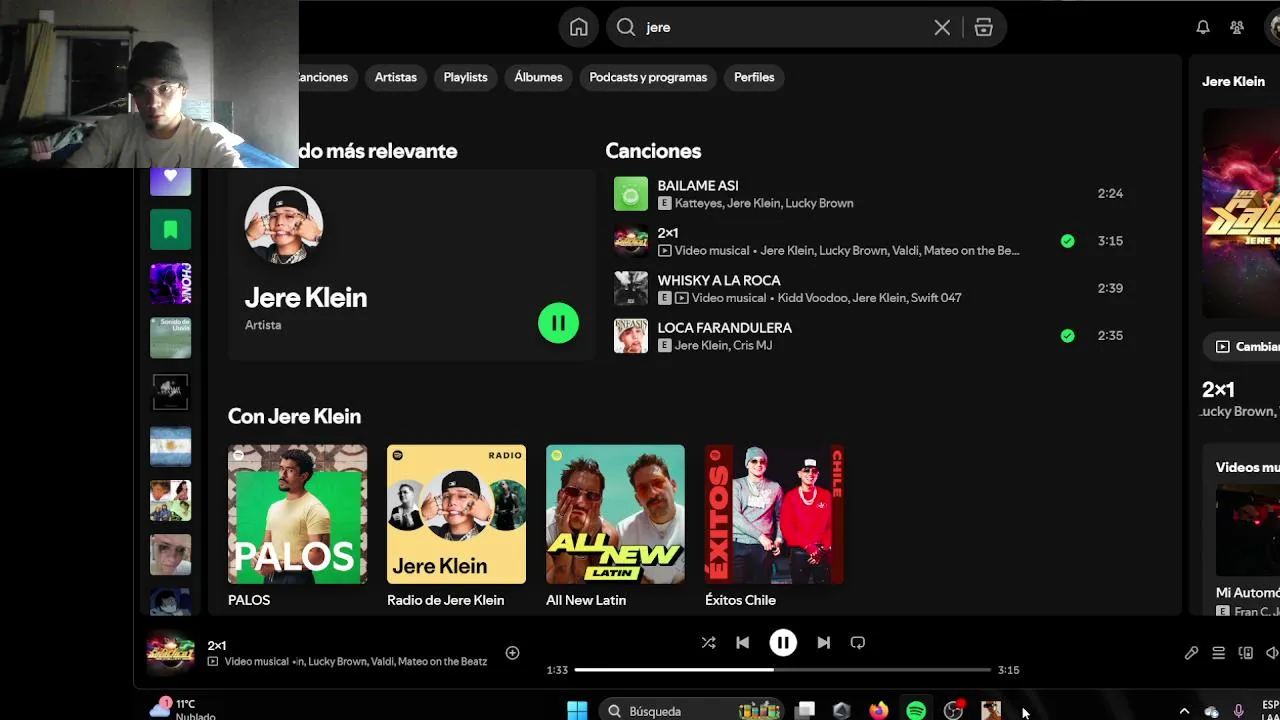
Task: Filter results by Perfiles
Action: 754,77
